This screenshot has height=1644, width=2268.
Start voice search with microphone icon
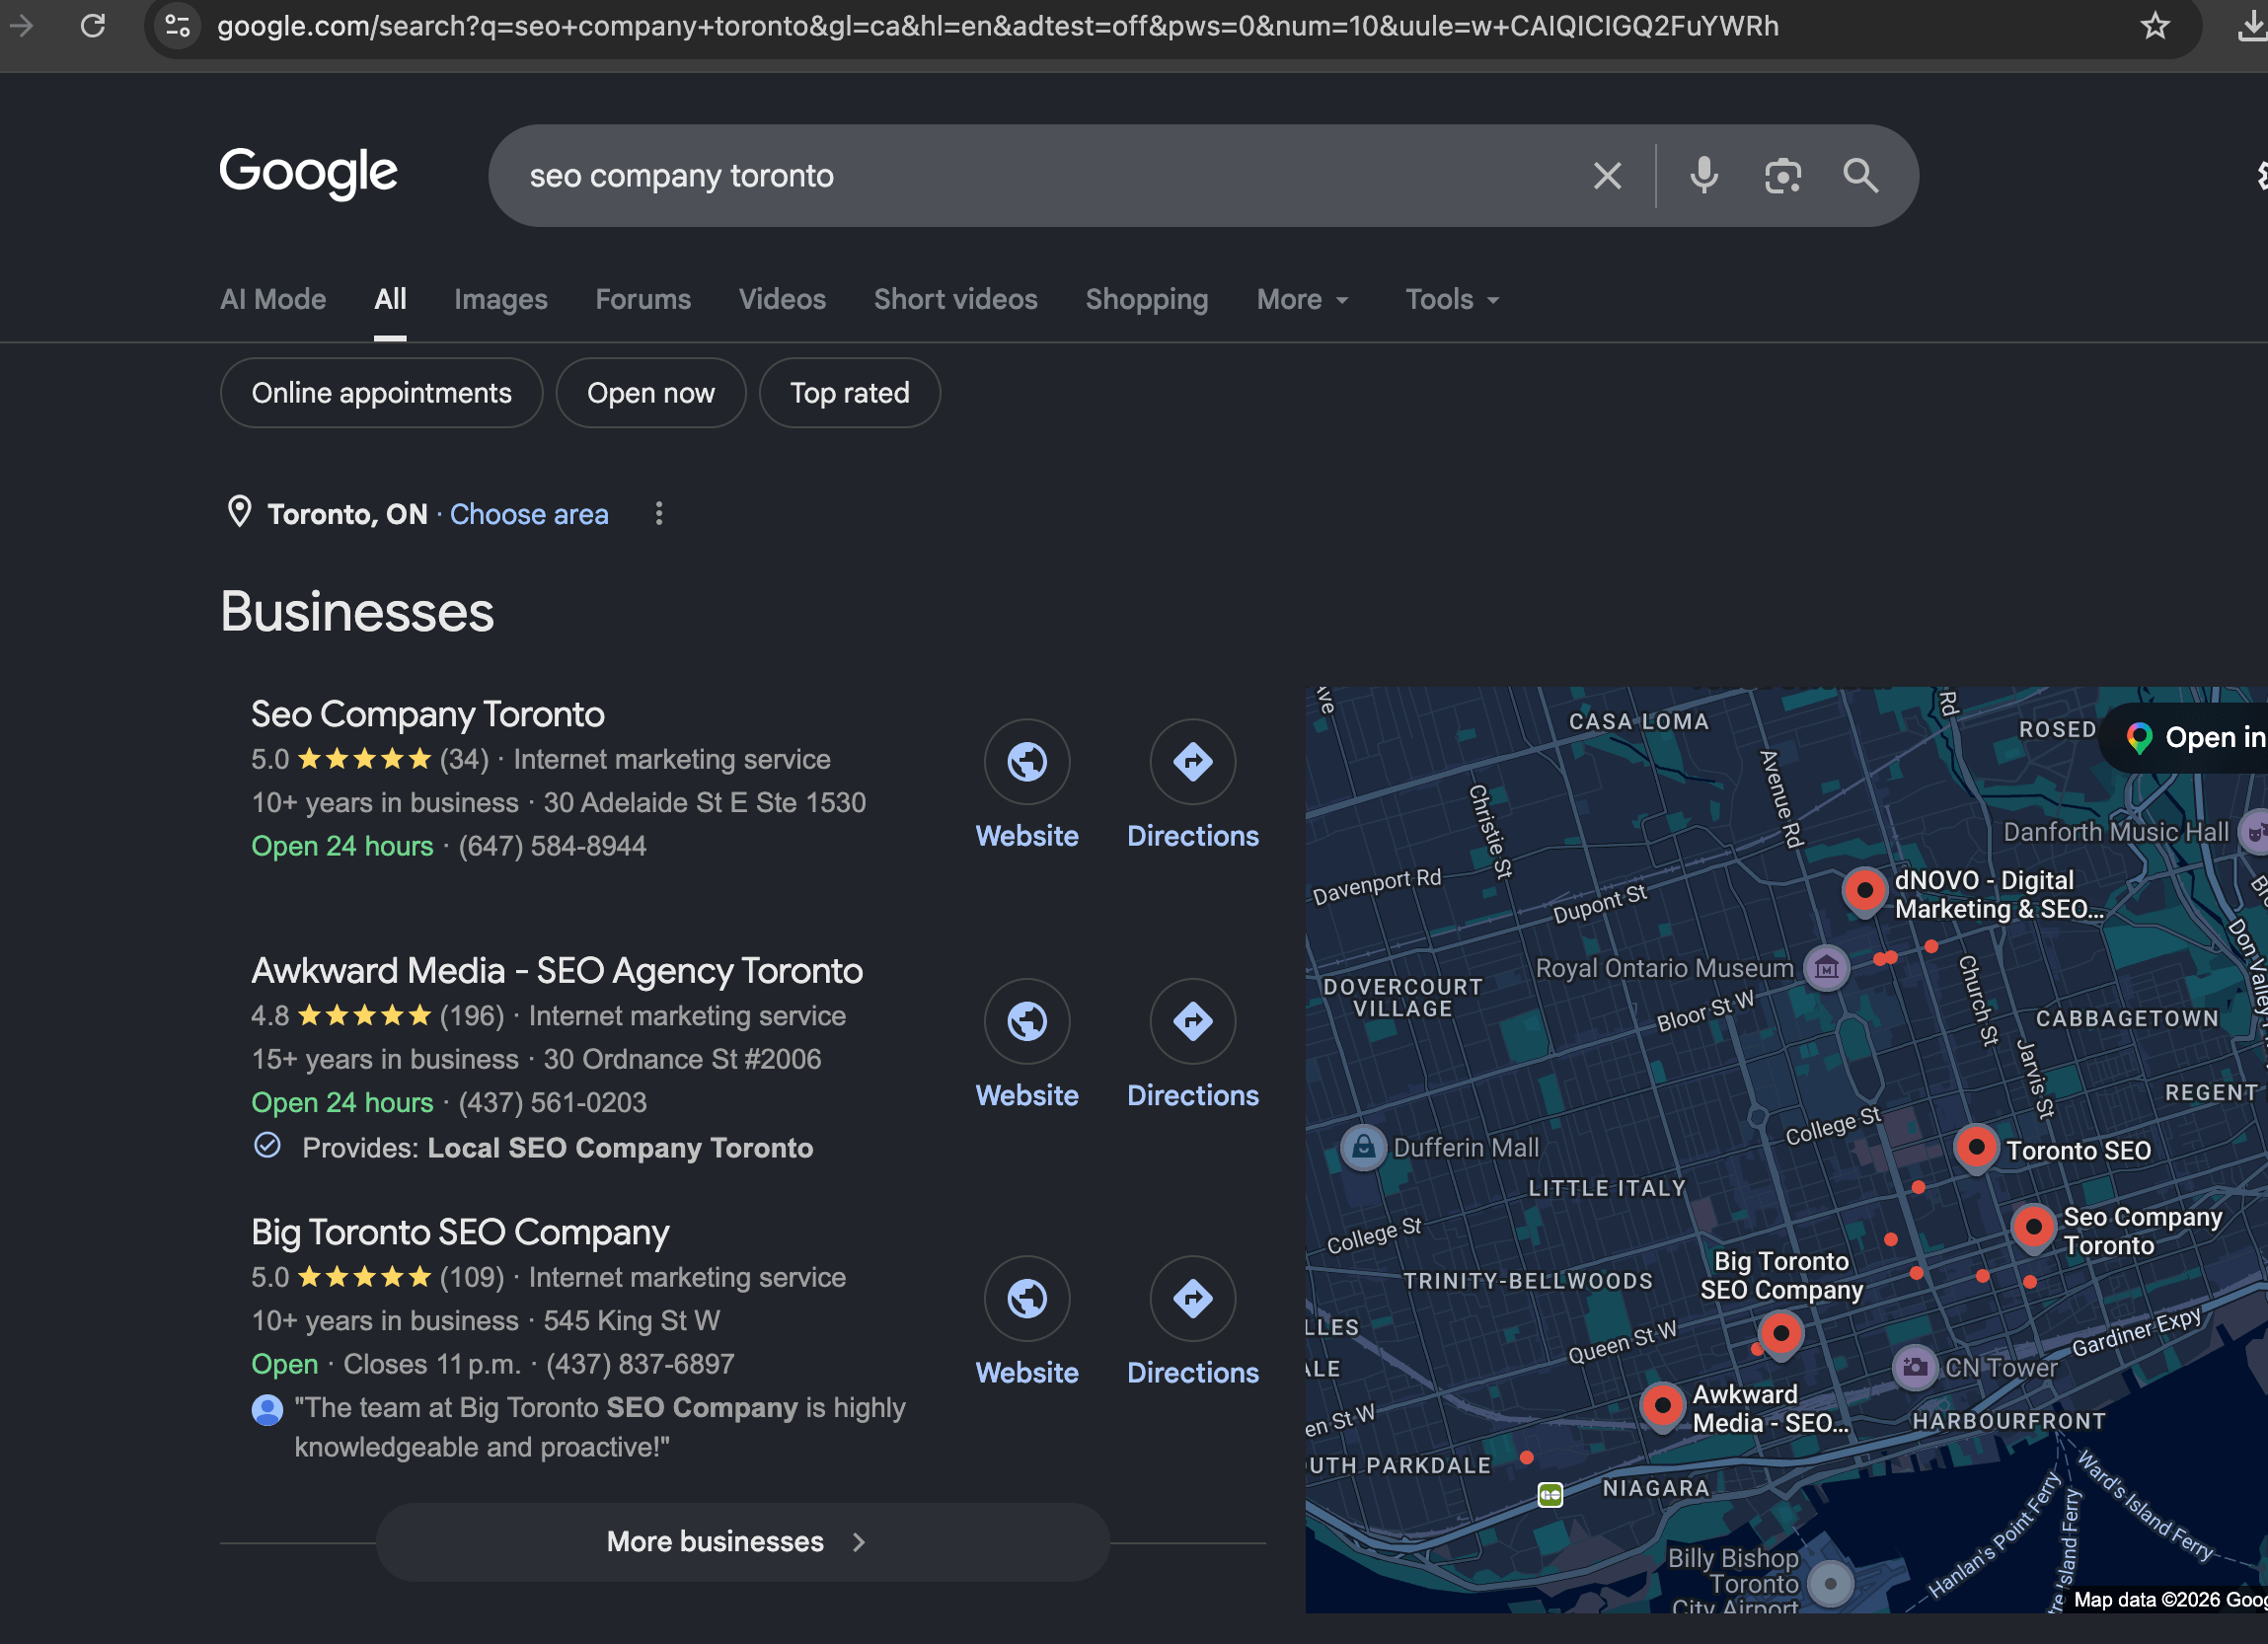click(x=1704, y=176)
